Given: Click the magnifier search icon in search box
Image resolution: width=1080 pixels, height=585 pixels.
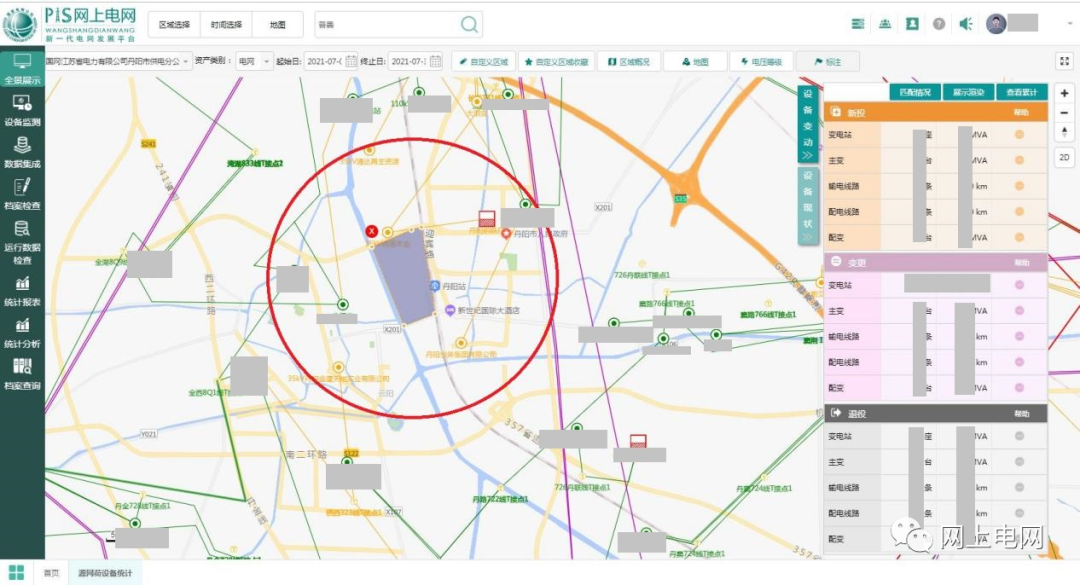Looking at the screenshot, I should 469,25.
